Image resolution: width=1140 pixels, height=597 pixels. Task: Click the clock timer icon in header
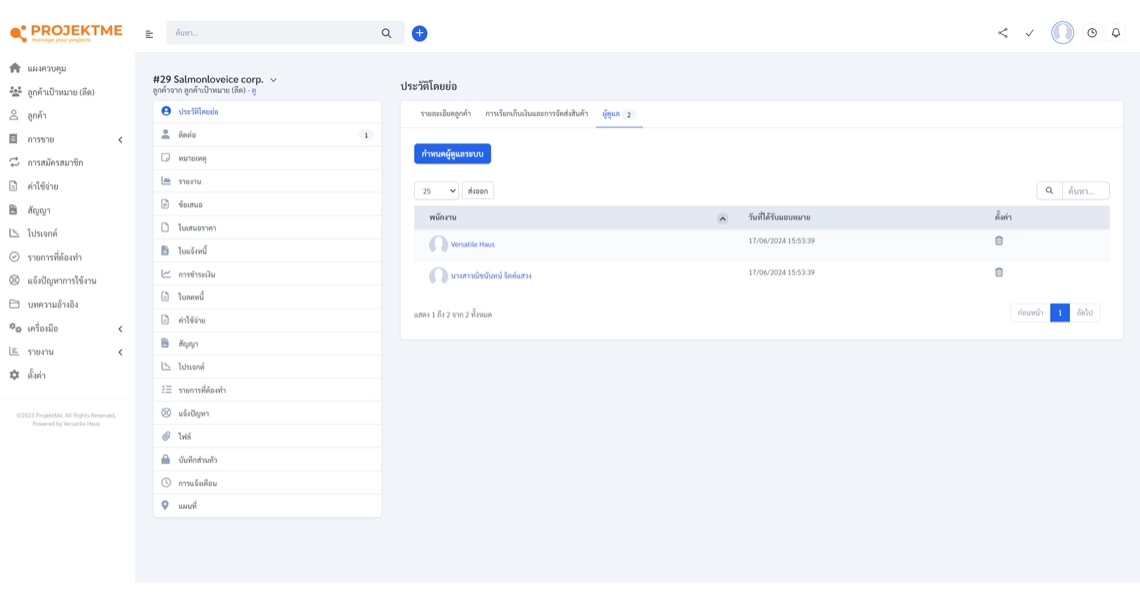click(x=1092, y=33)
